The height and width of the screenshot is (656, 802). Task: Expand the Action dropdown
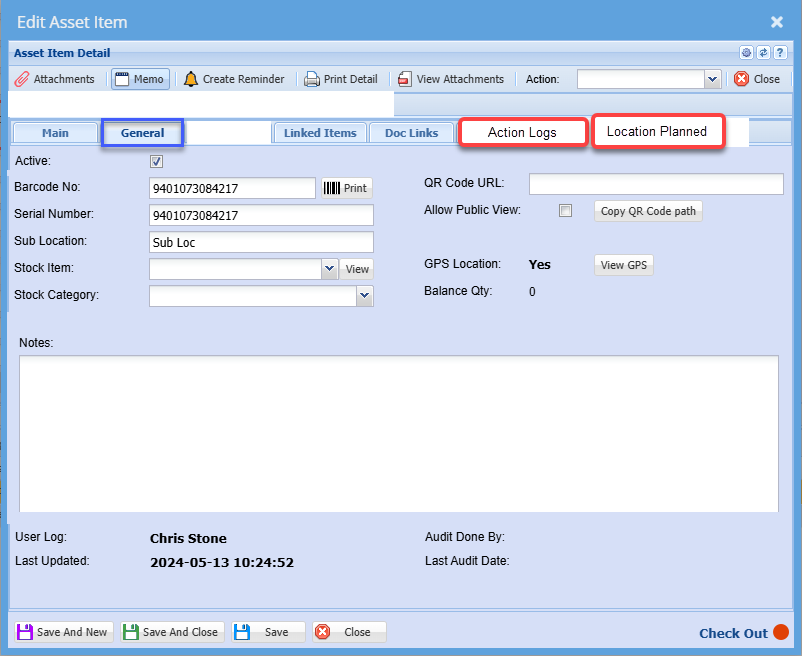[712, 79]
